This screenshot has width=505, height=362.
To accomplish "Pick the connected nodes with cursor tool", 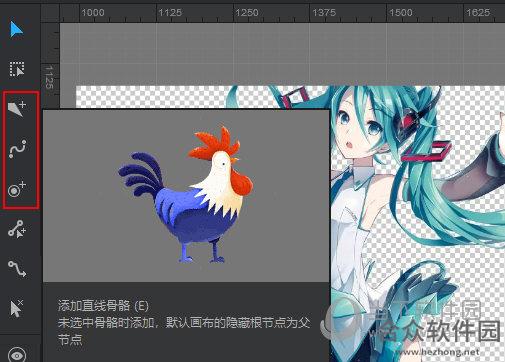I will 17,229.
